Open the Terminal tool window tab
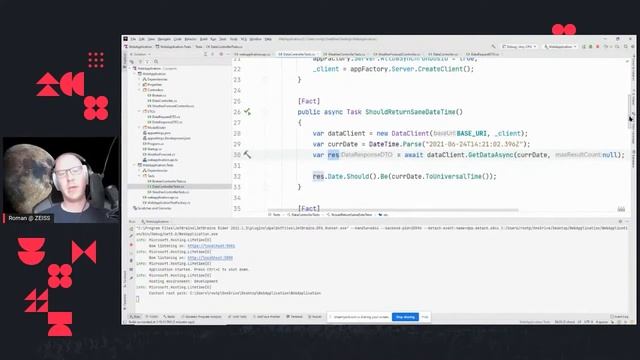640x360 pixels. coord(295,317)
